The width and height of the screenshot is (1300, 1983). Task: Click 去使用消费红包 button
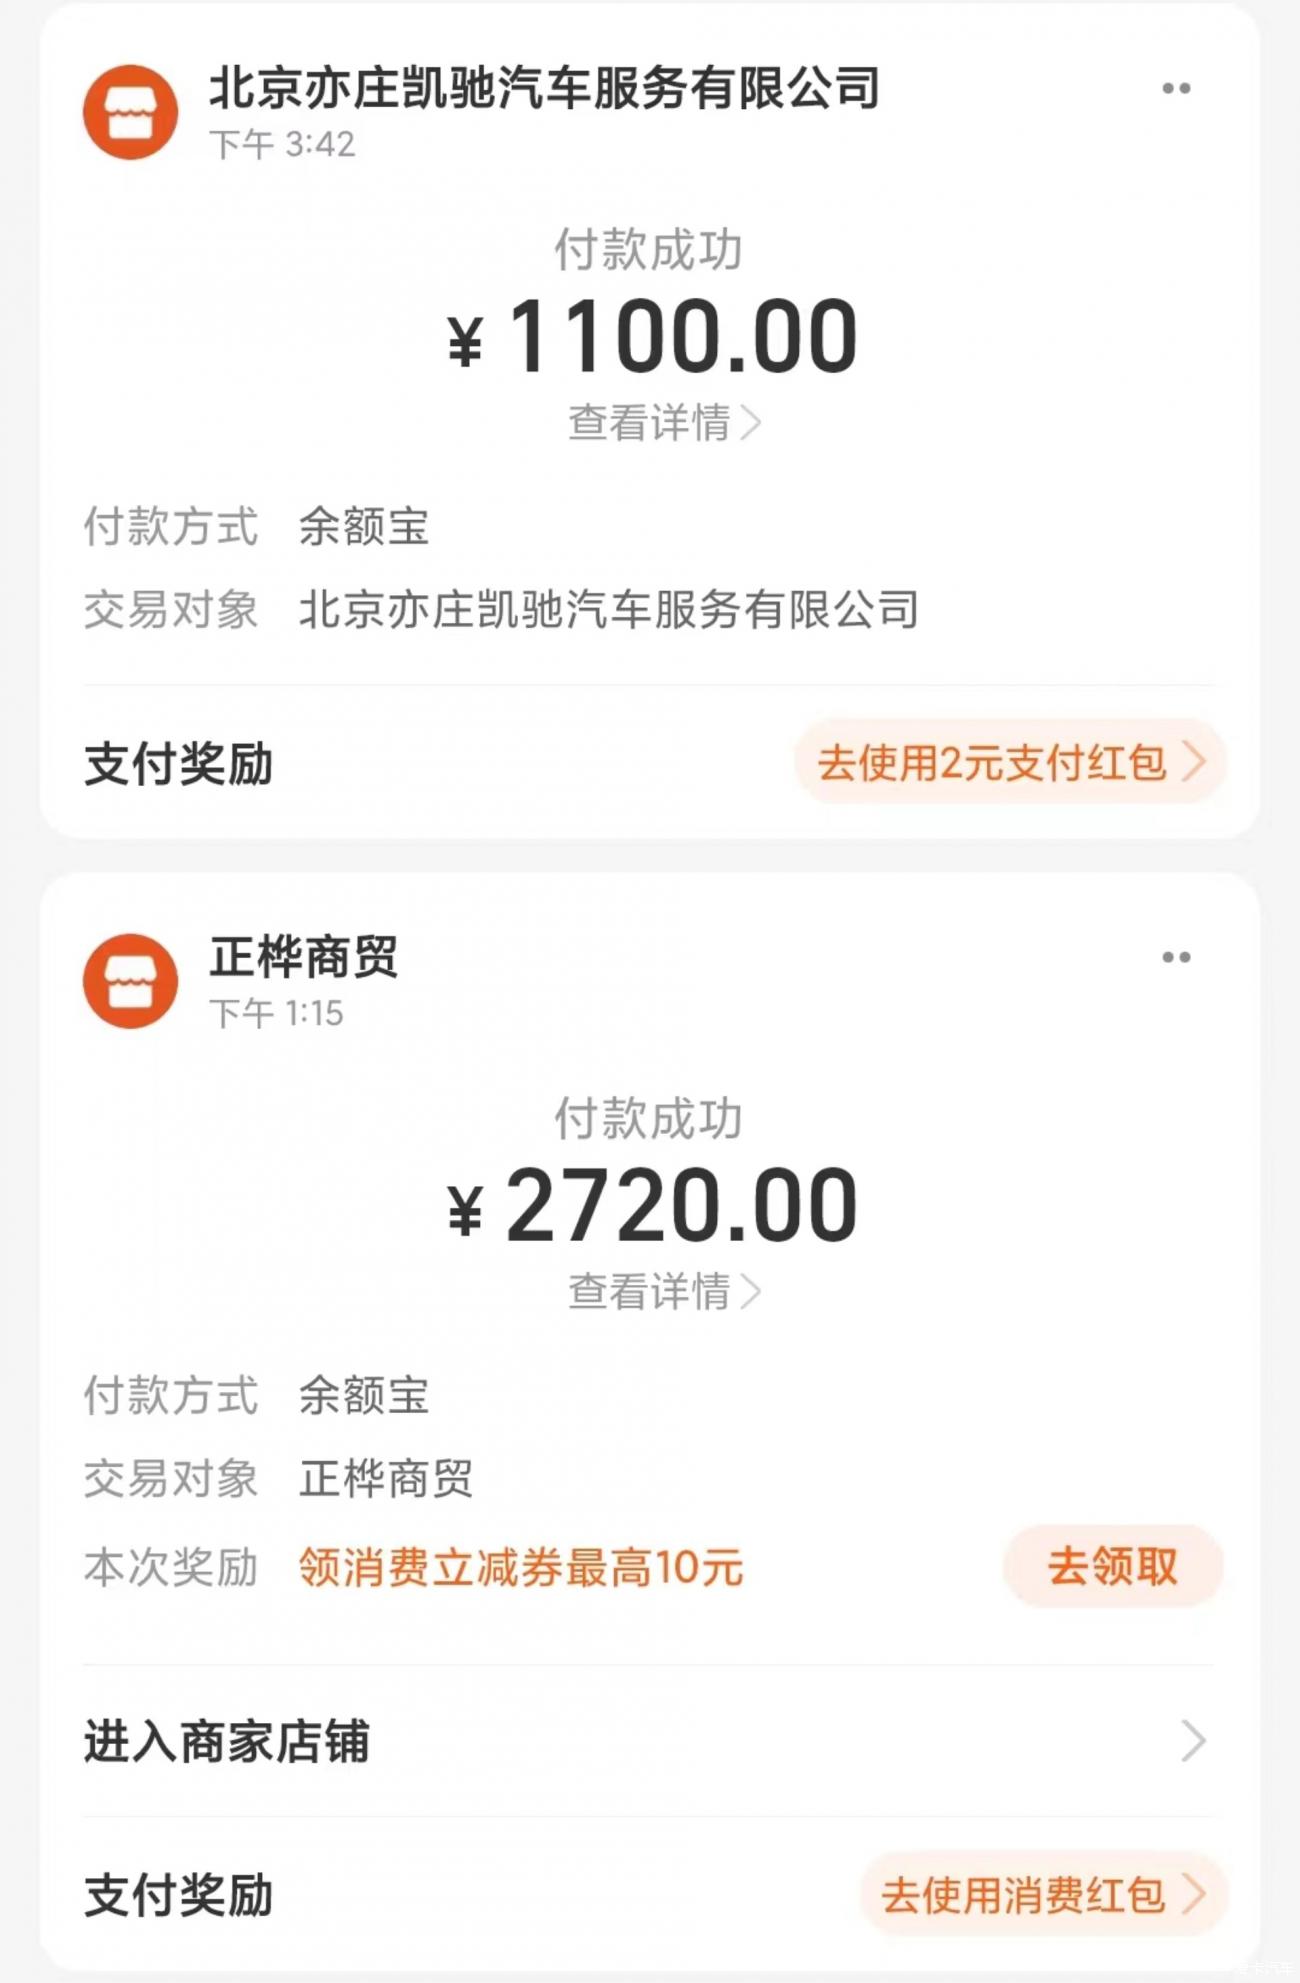(x=1043, y=1894)
